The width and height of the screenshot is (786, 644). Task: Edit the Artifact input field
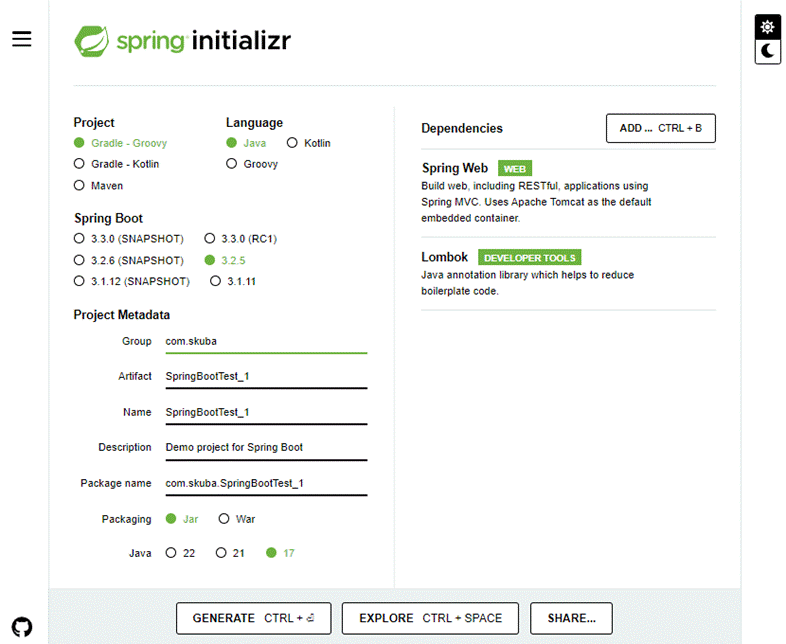[x=266, y=377]
